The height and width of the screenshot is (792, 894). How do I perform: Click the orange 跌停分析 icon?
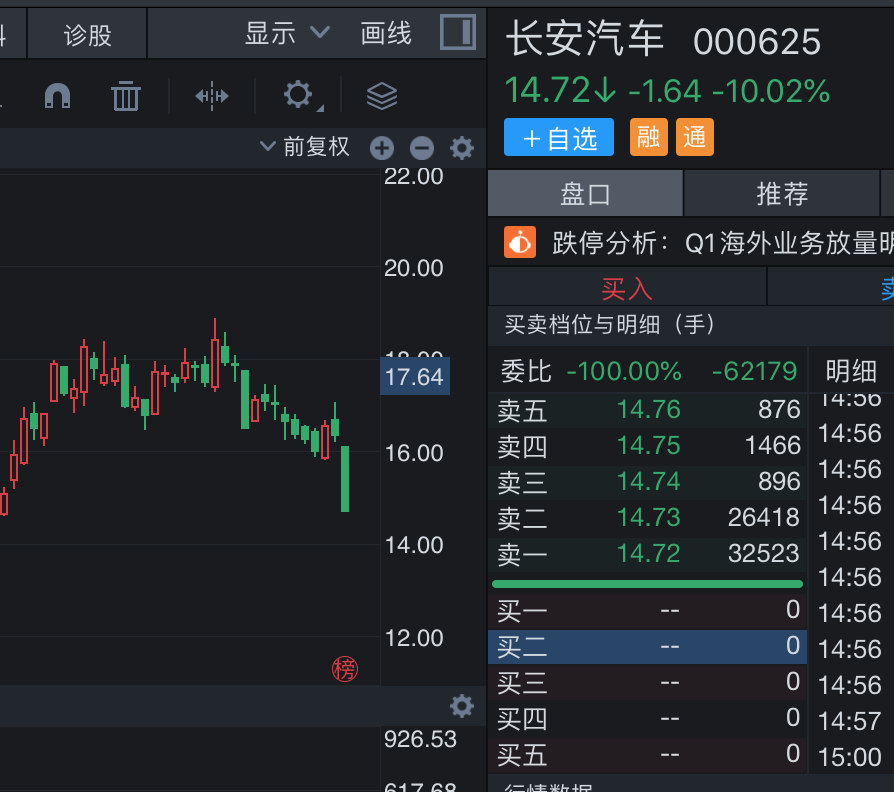tap(520, 242)
